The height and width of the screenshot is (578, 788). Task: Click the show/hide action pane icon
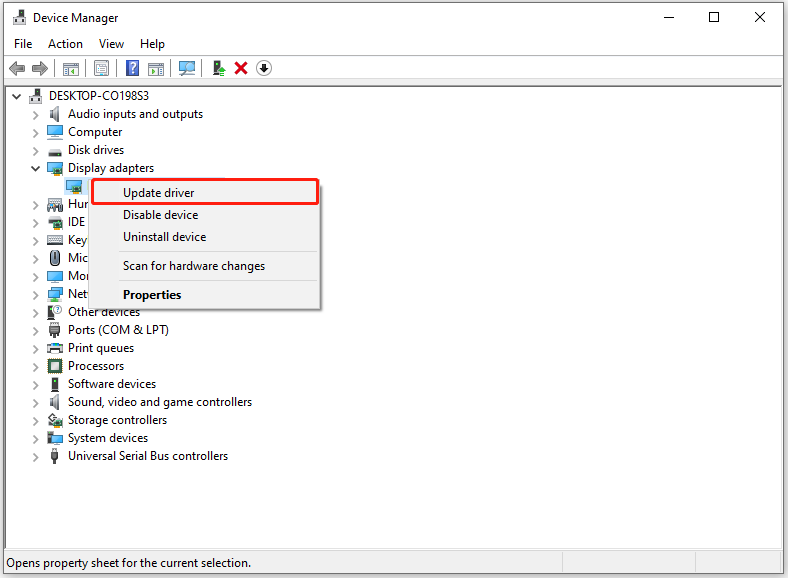(x=156, y=68)
